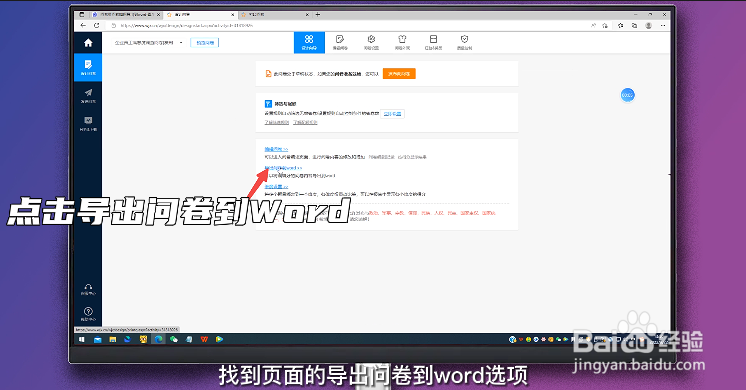Open the second underlined gray link in the filter card

[x=305, y=122]
